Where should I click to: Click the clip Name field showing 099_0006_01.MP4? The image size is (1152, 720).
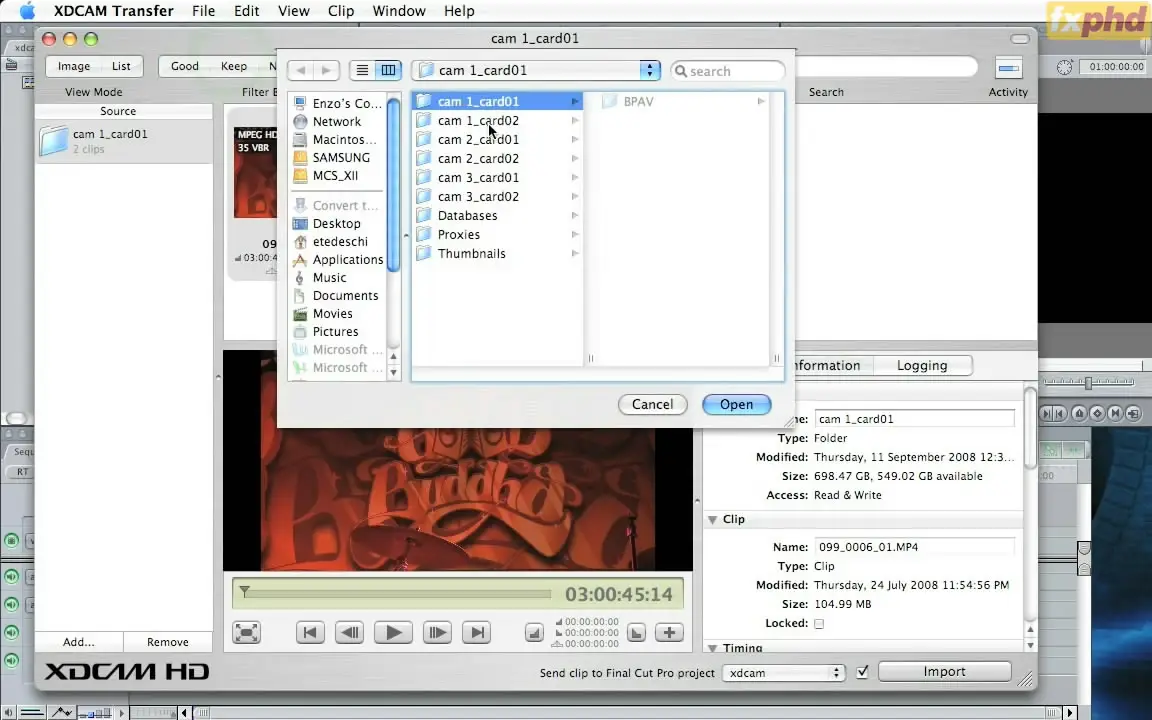915,547
